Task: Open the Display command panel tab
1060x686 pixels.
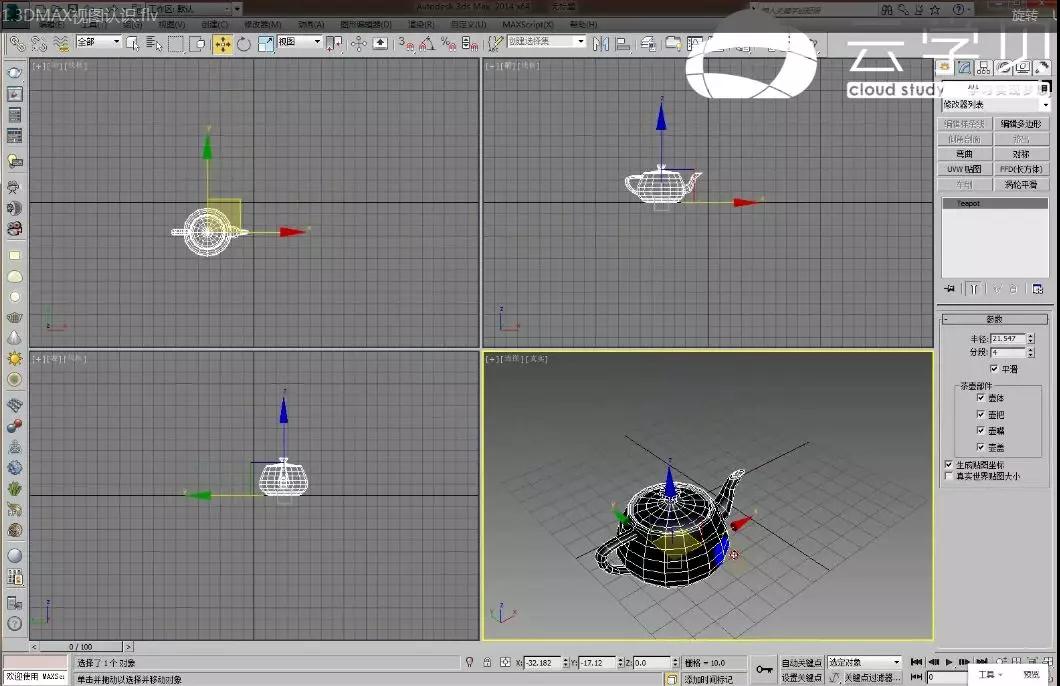Action: [1023, 68]
